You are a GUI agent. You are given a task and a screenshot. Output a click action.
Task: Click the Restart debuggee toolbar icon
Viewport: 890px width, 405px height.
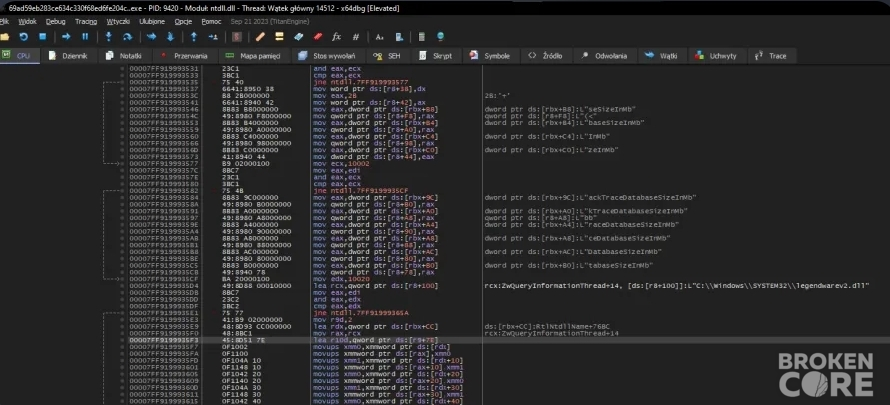coord(23,37)
